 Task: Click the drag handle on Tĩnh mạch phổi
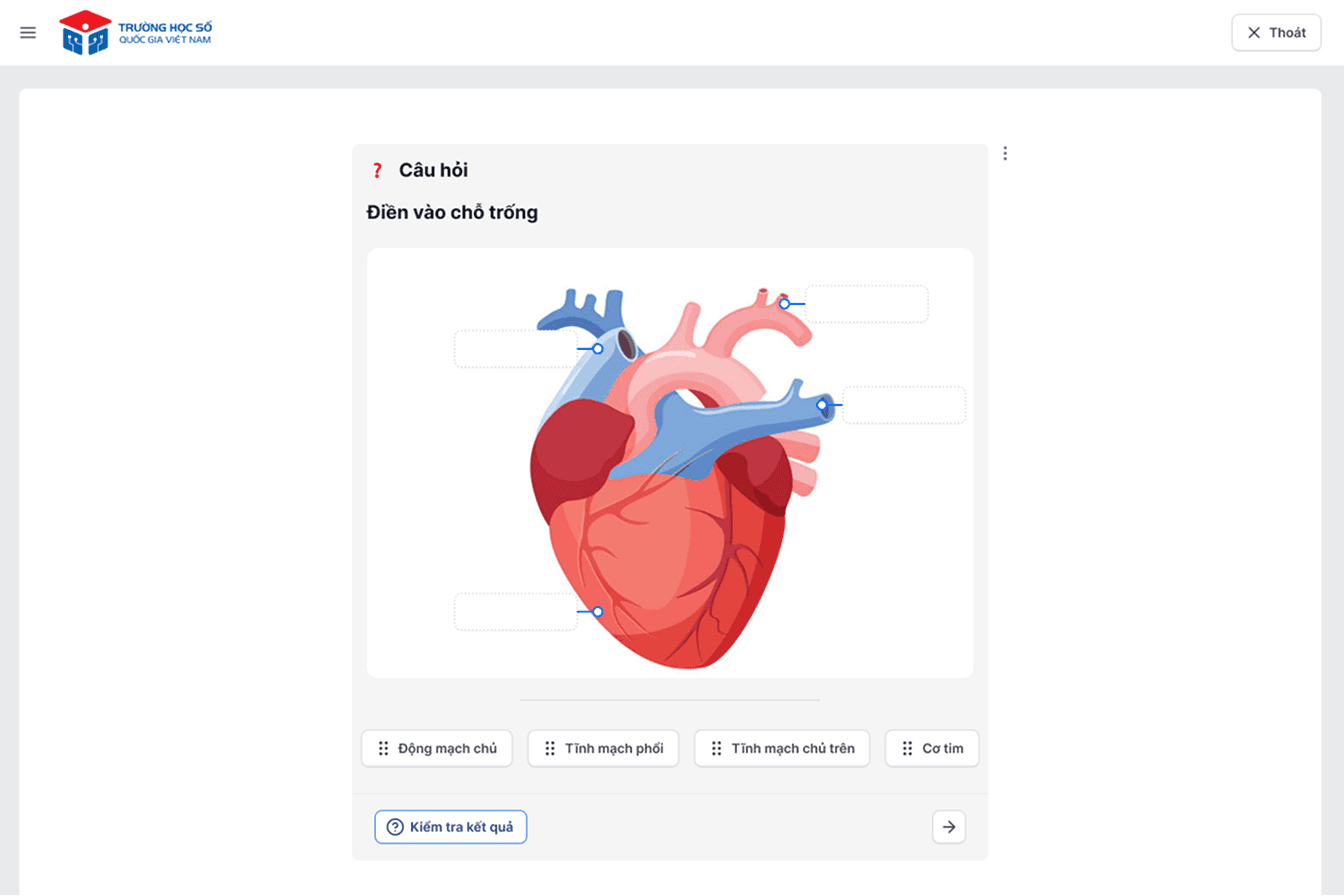click(550, 748)
